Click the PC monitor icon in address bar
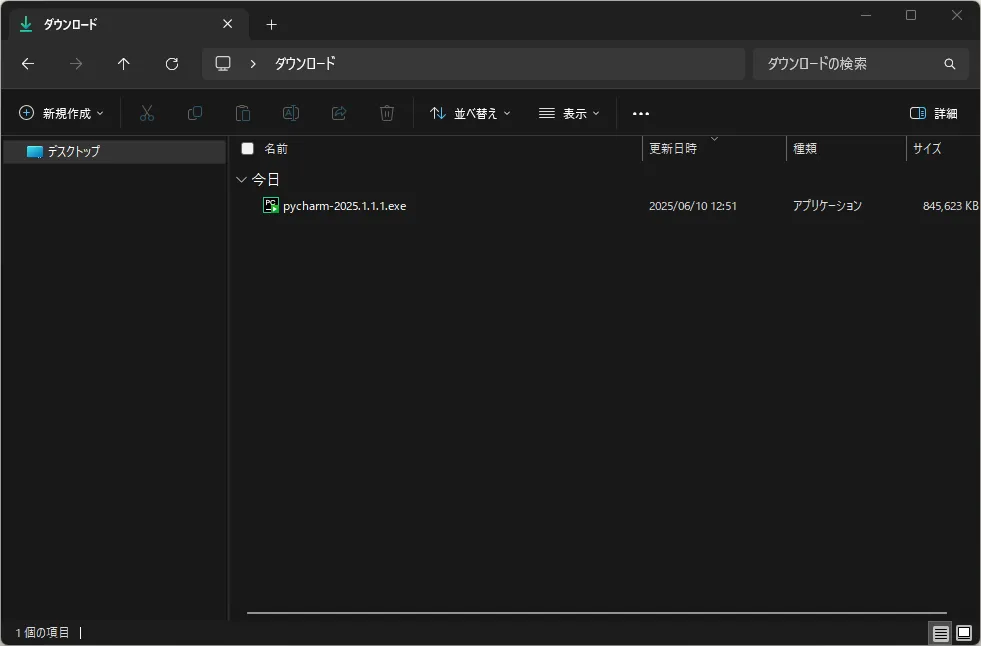 (x=223, y=64)
